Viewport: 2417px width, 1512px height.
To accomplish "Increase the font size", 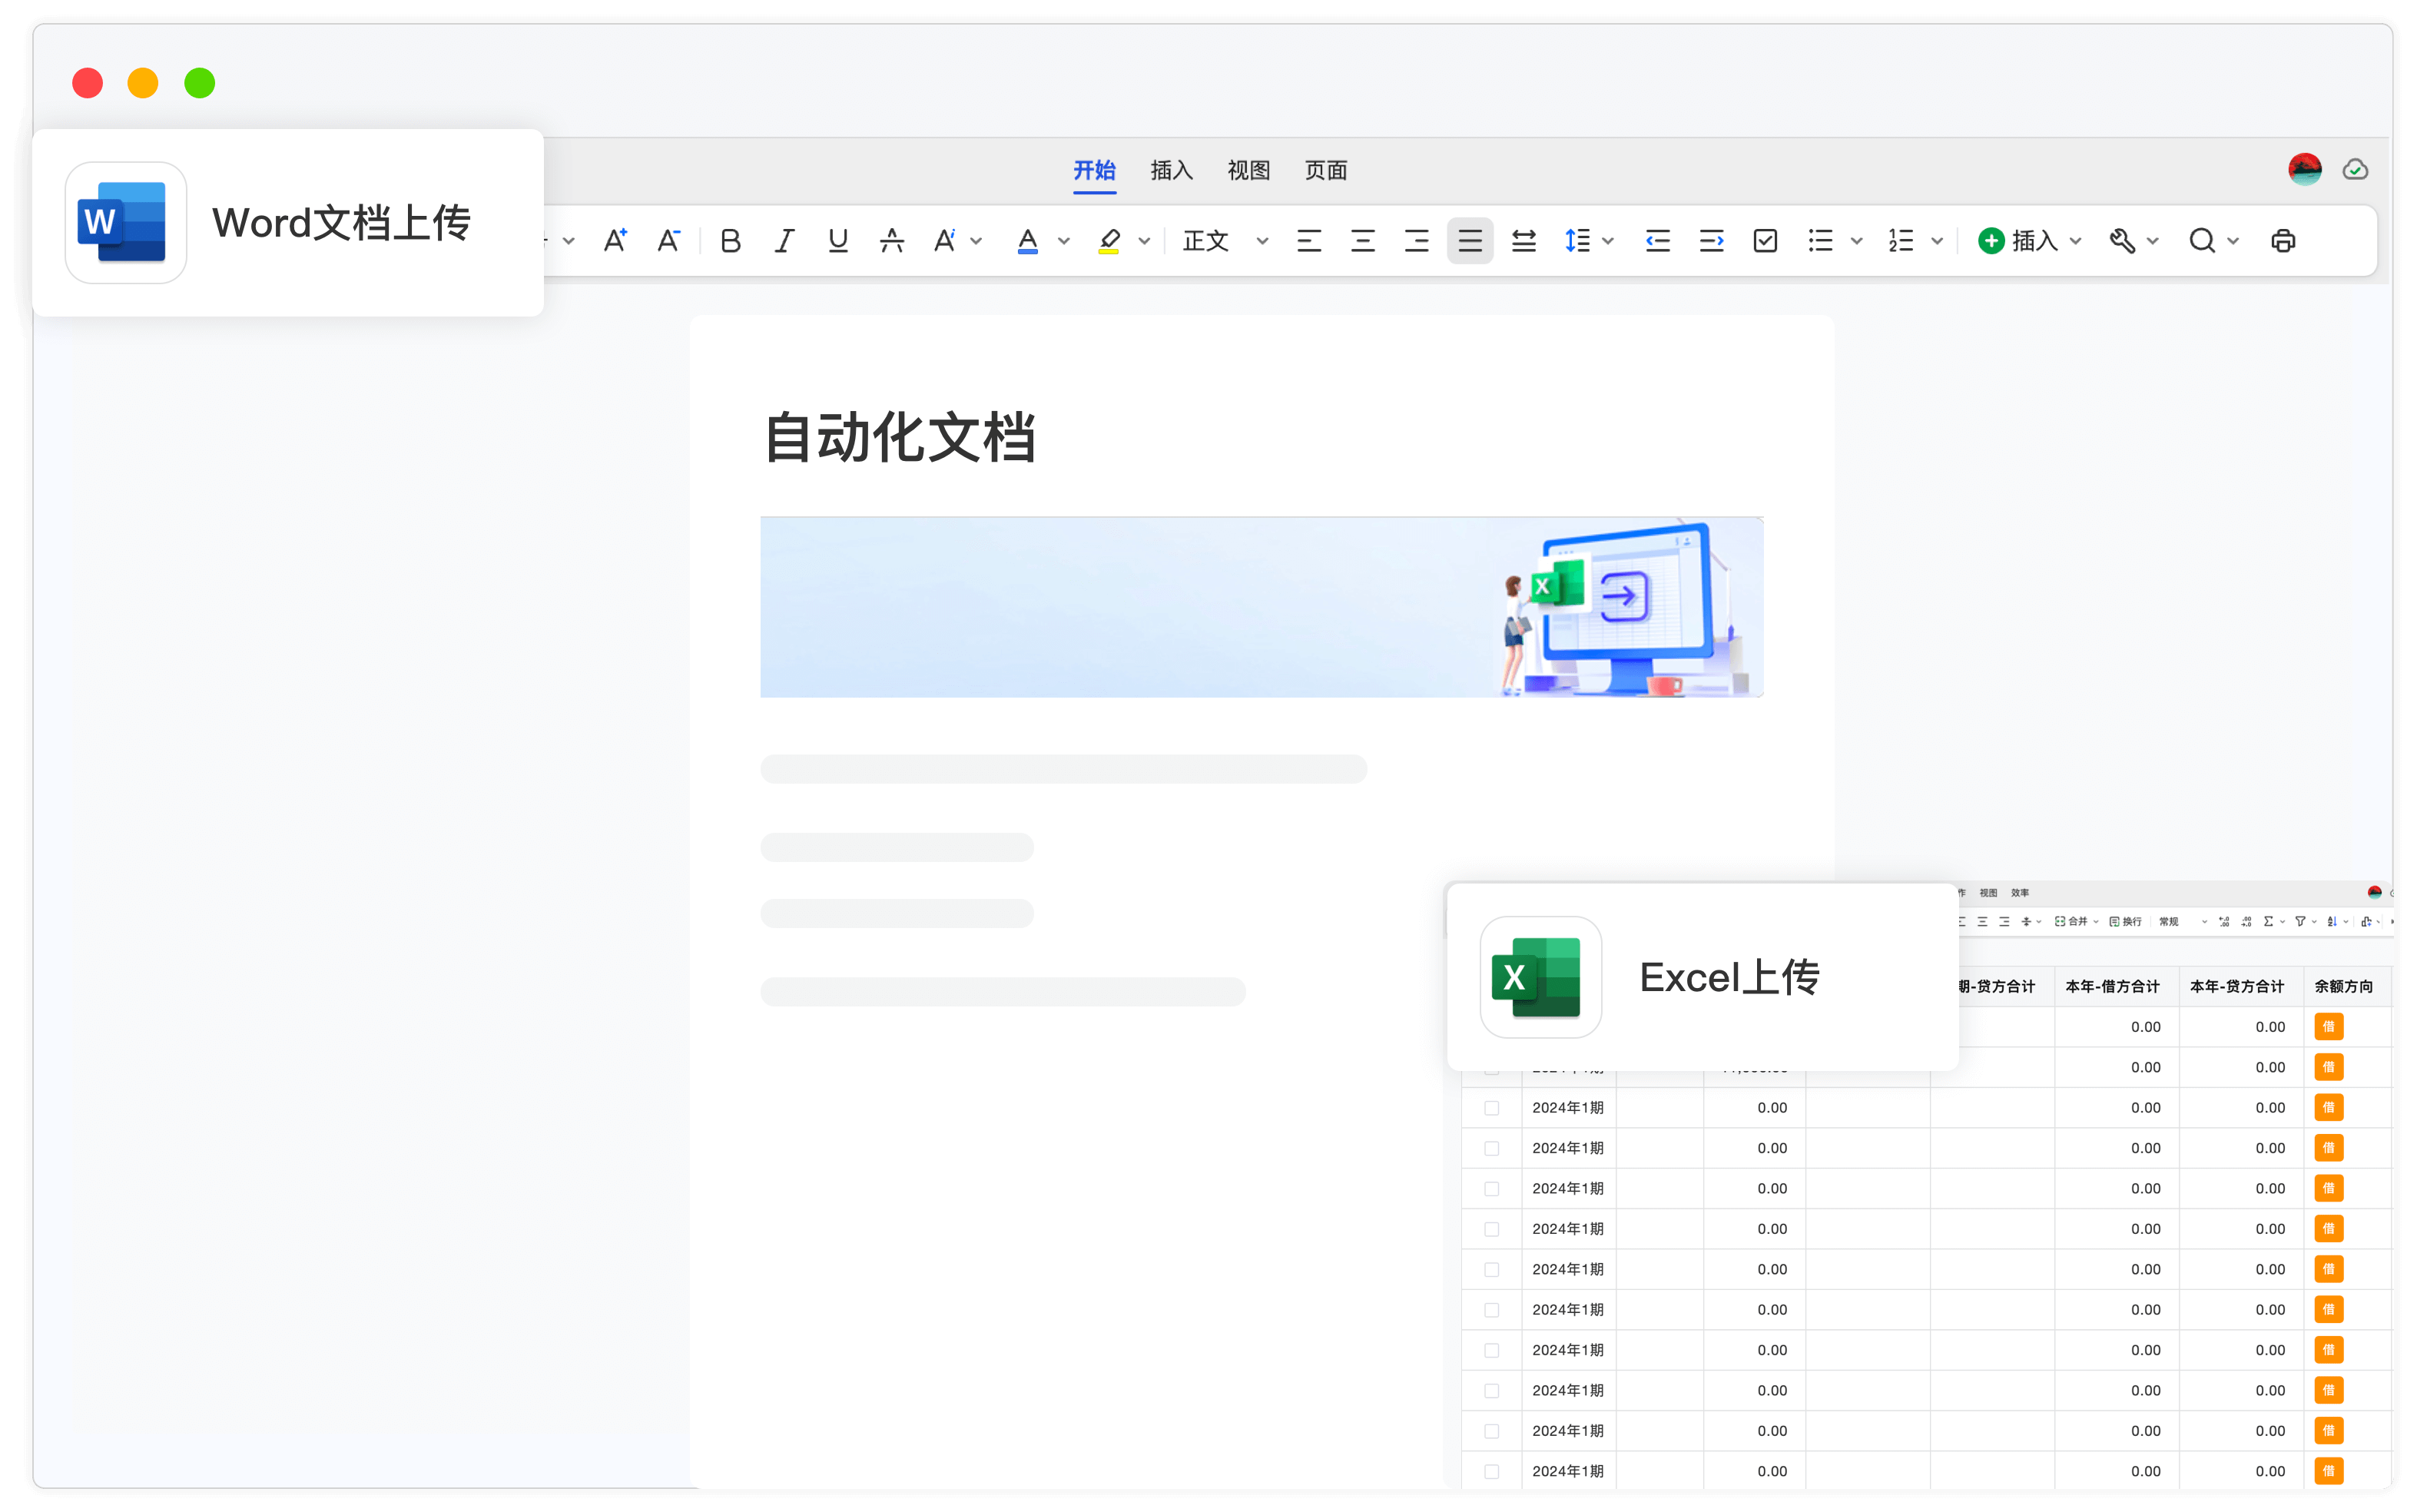I will point(615,240).
